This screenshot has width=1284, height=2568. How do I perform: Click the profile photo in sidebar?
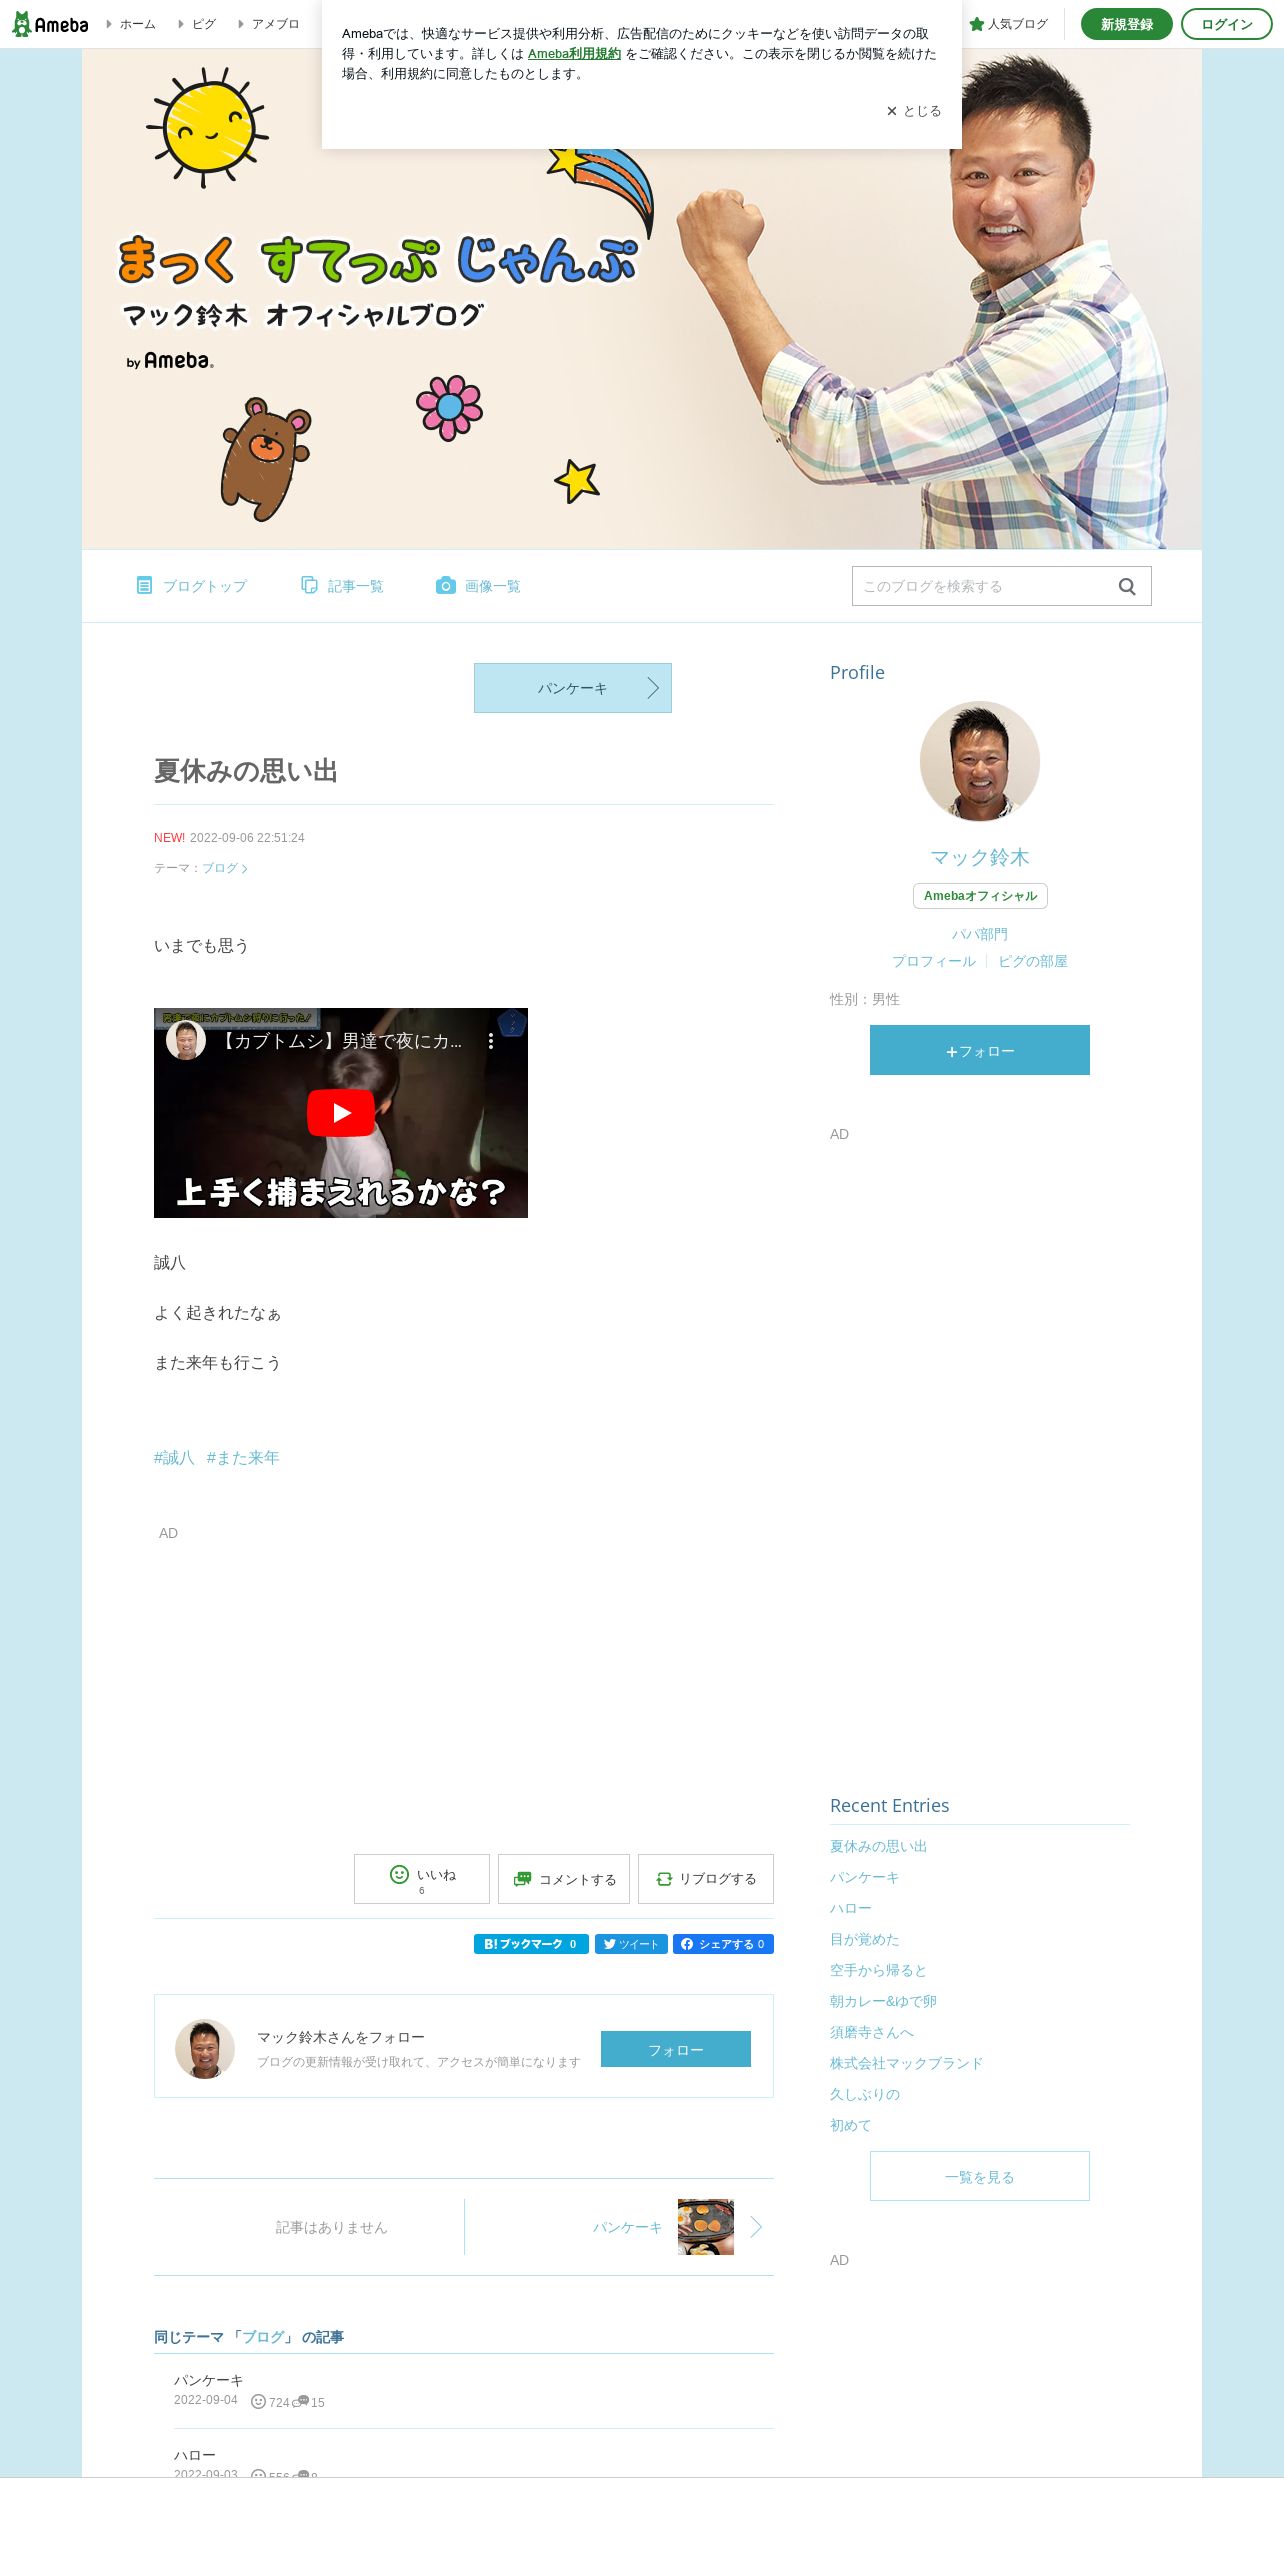980,761
